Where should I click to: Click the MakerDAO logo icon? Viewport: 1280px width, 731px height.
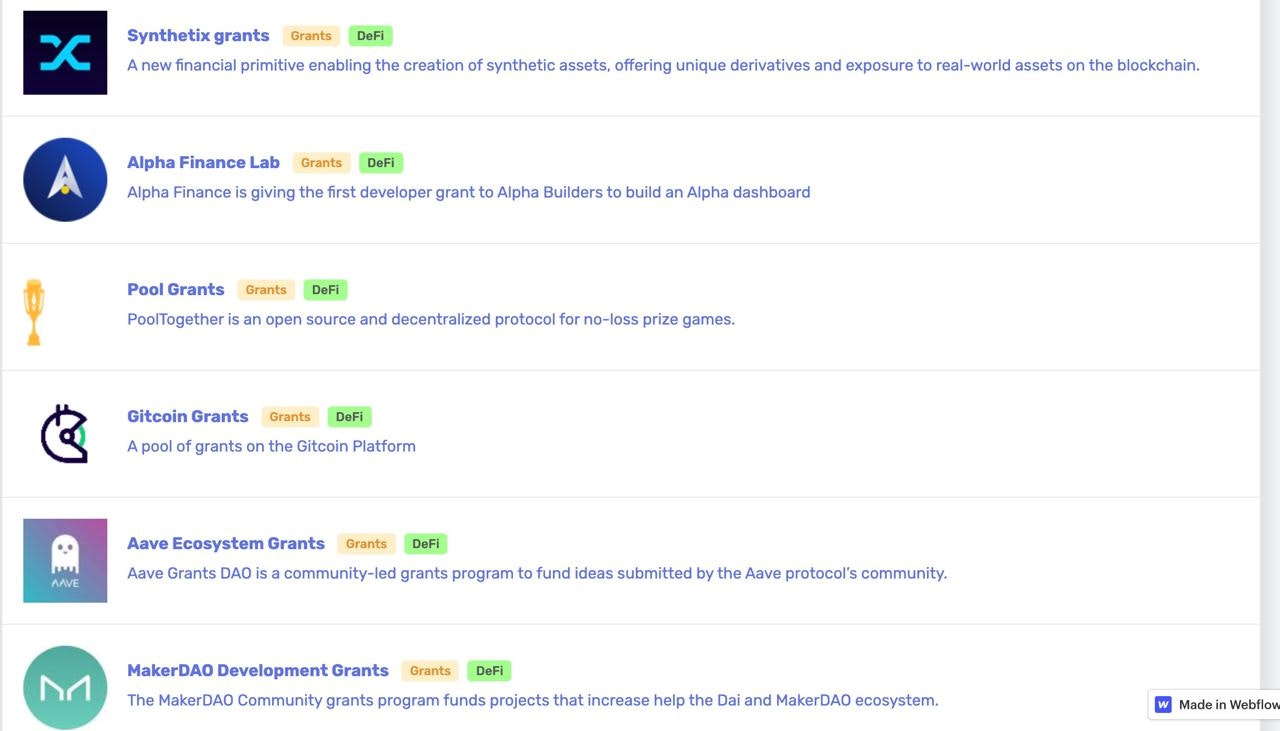65,688
